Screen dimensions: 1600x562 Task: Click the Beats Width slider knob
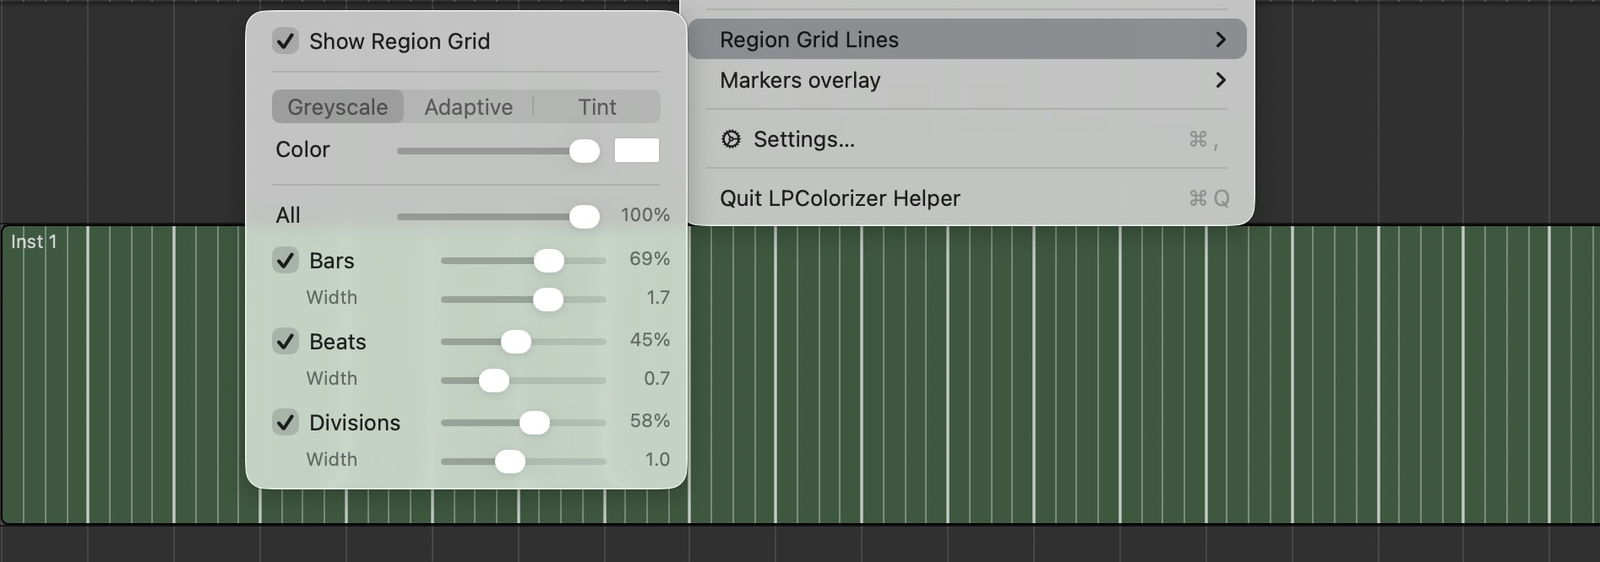tap(494, 380)
